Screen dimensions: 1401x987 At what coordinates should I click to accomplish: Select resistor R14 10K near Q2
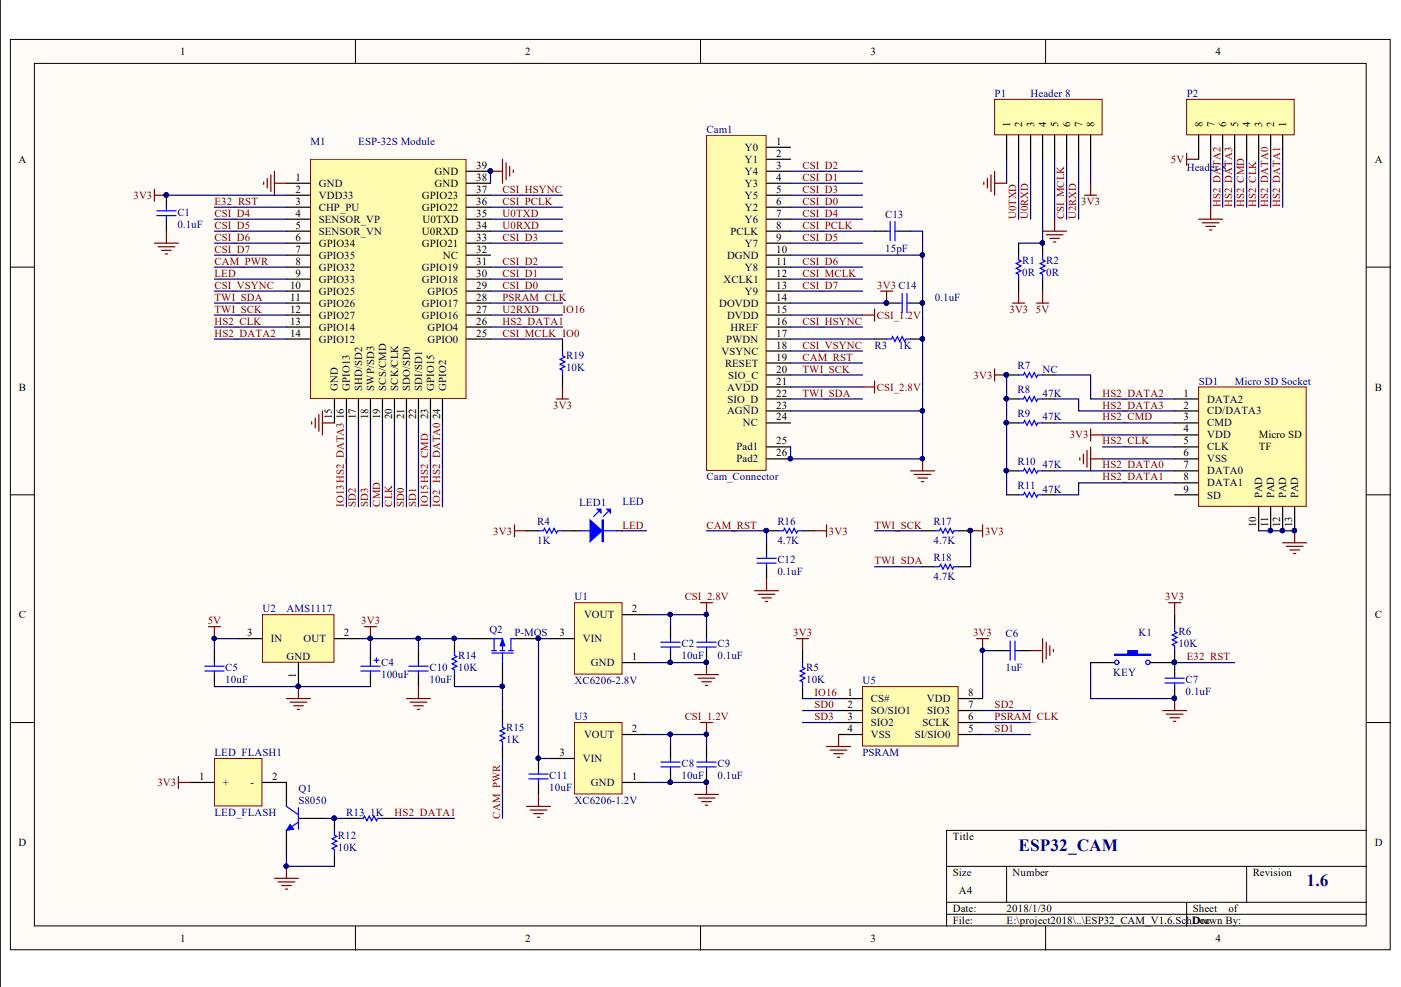tap(454, 661)
